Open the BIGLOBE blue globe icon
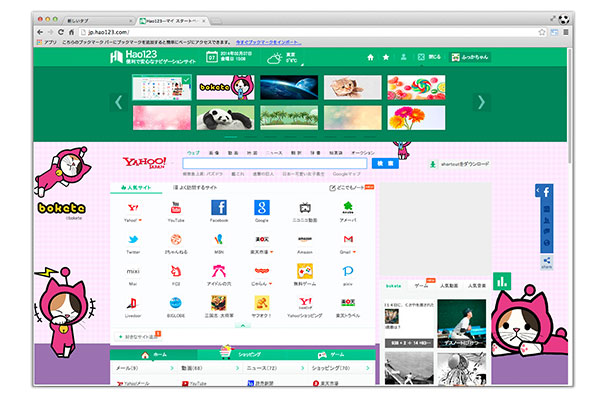This screenshot has height=400, width=600. coord(176,303)
